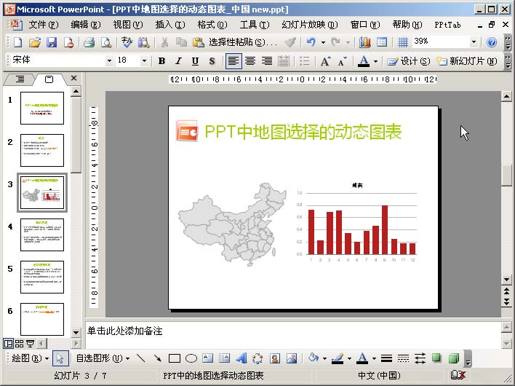Image resolution: width=515 pixels, height=386 pixels.
Task: Click the Help question mark icon
Action: (x=492, y=42)
